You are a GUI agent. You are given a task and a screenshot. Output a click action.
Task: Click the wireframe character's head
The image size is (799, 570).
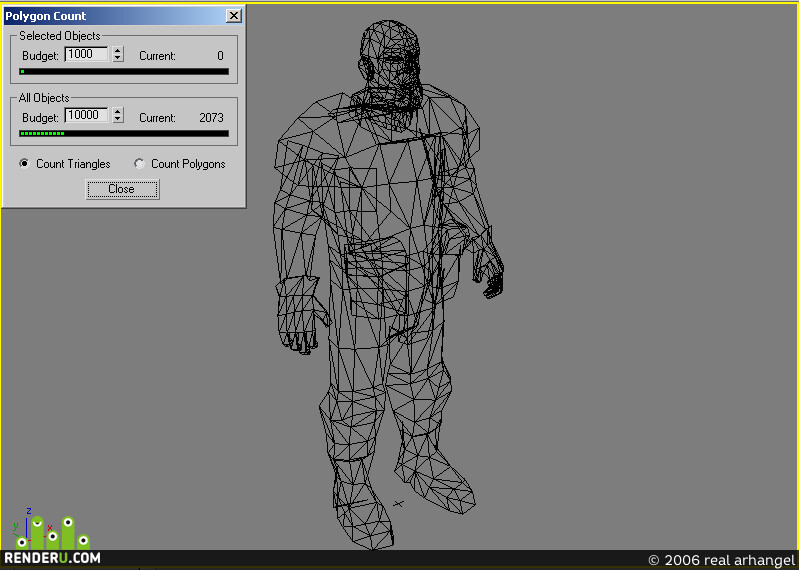click(390, 61)
